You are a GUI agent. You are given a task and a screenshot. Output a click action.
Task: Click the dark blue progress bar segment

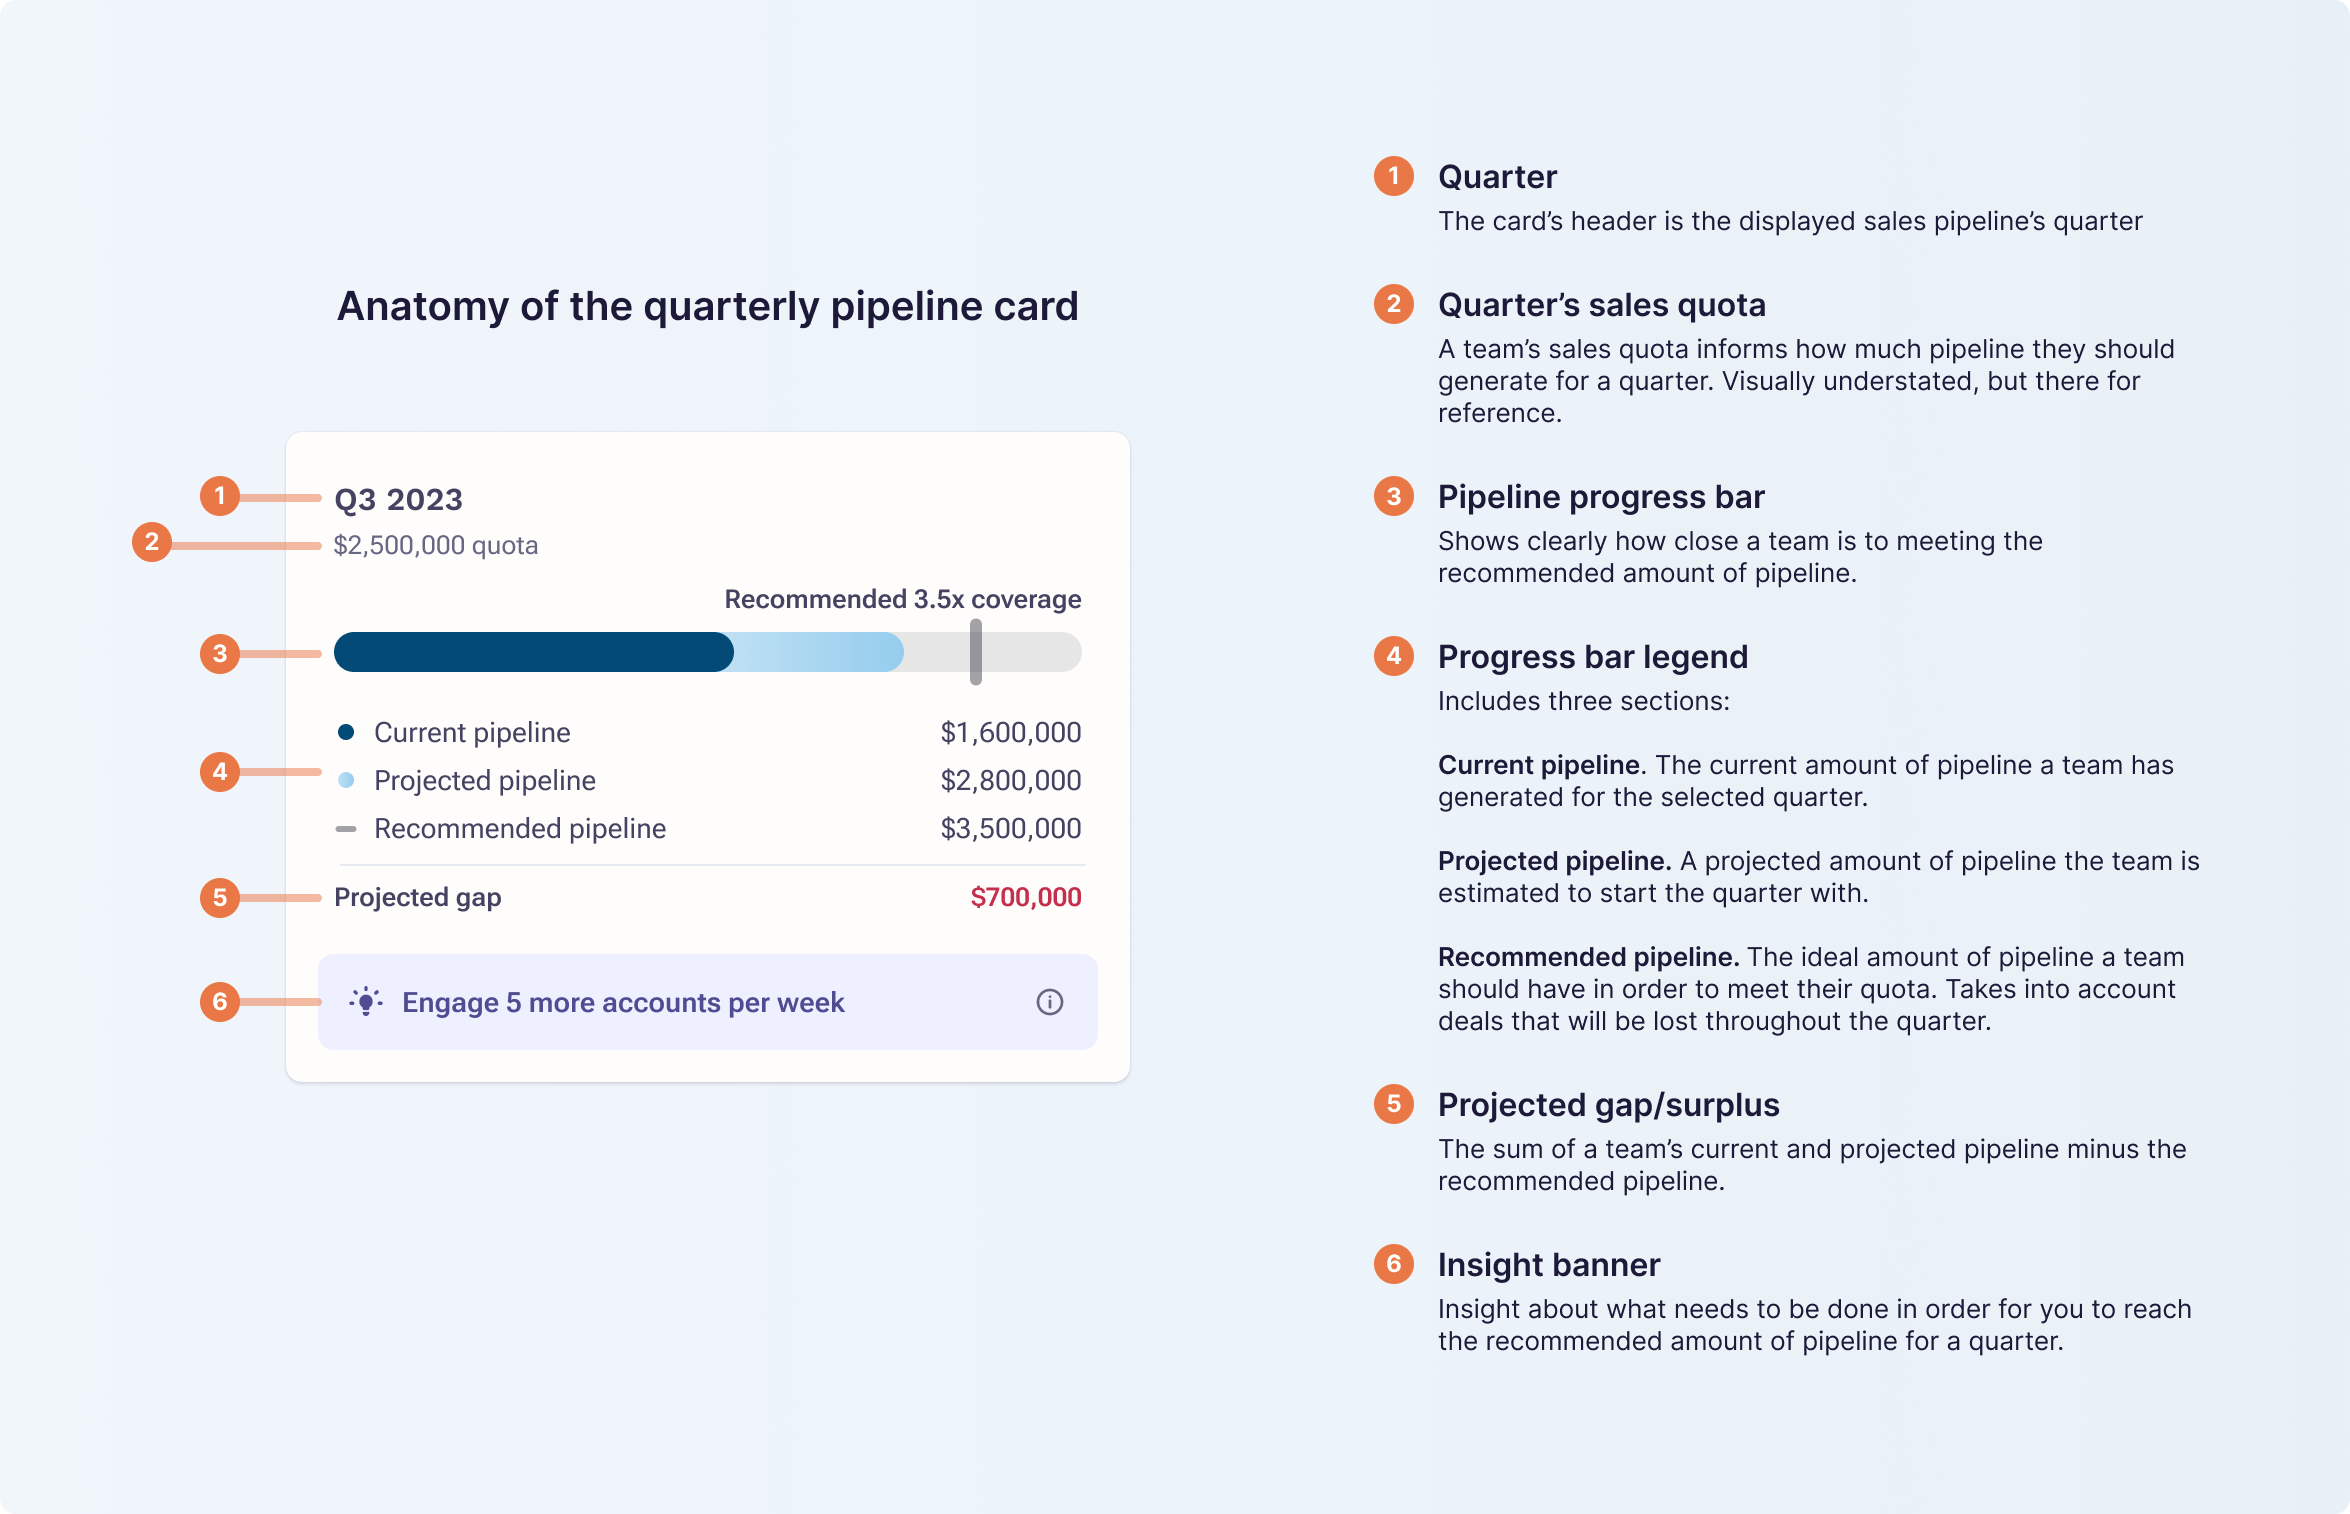pyautogui.click(x=533, y=652)
